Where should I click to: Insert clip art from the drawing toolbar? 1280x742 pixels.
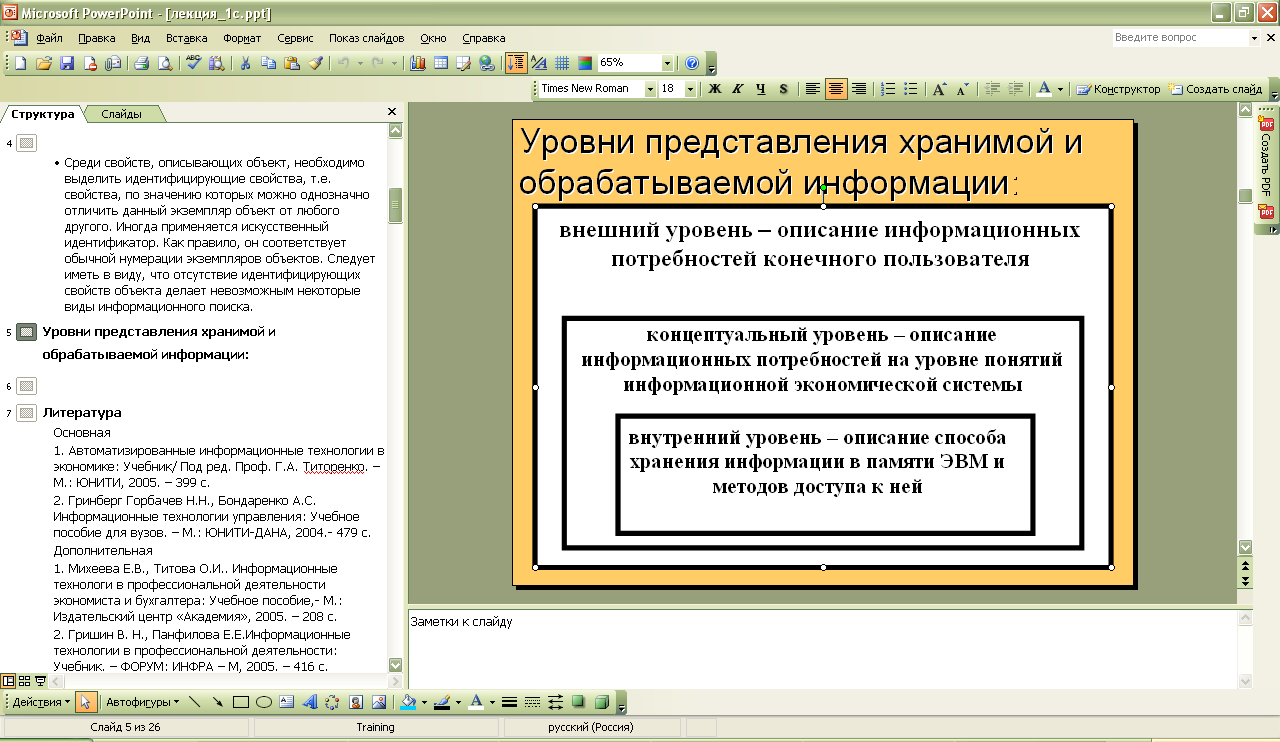356,702
